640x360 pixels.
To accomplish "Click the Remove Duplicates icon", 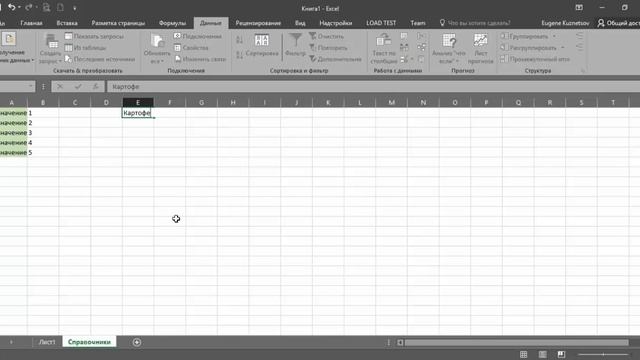I will click(x=404, y=48).
